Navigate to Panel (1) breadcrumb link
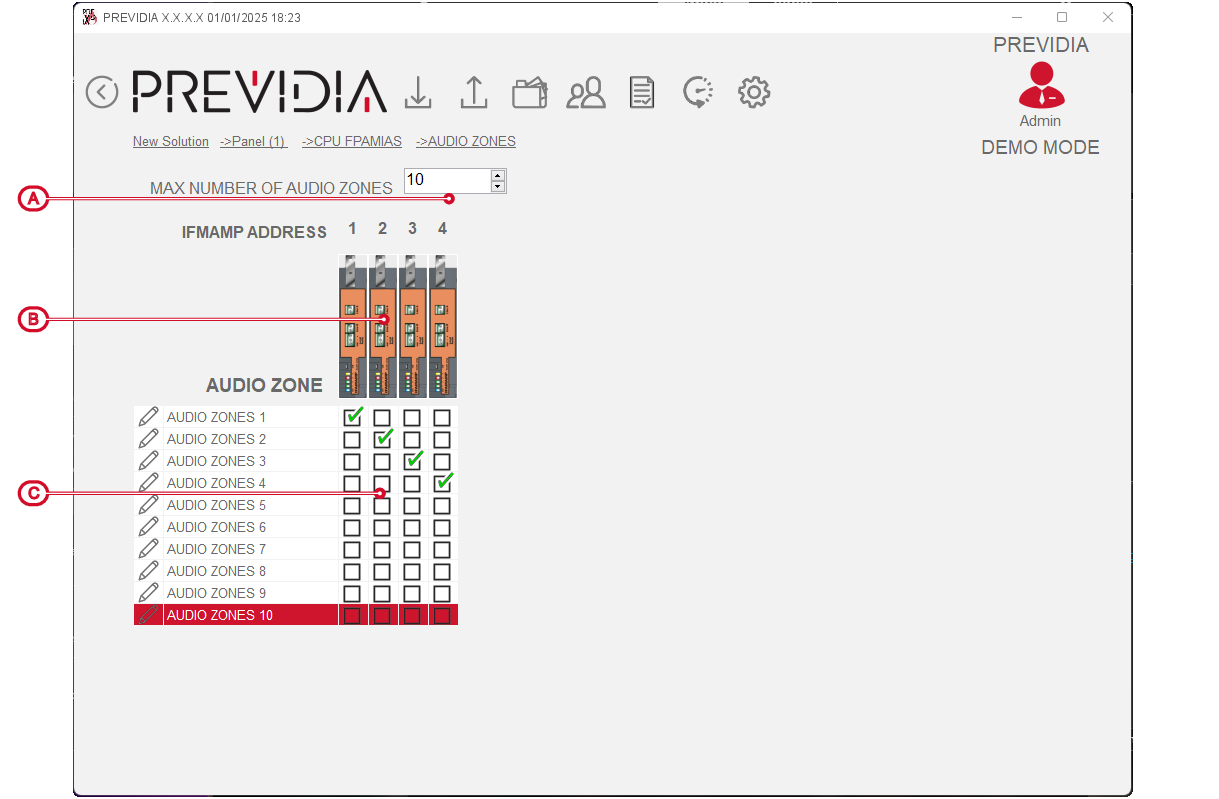 tap(253, 142)
